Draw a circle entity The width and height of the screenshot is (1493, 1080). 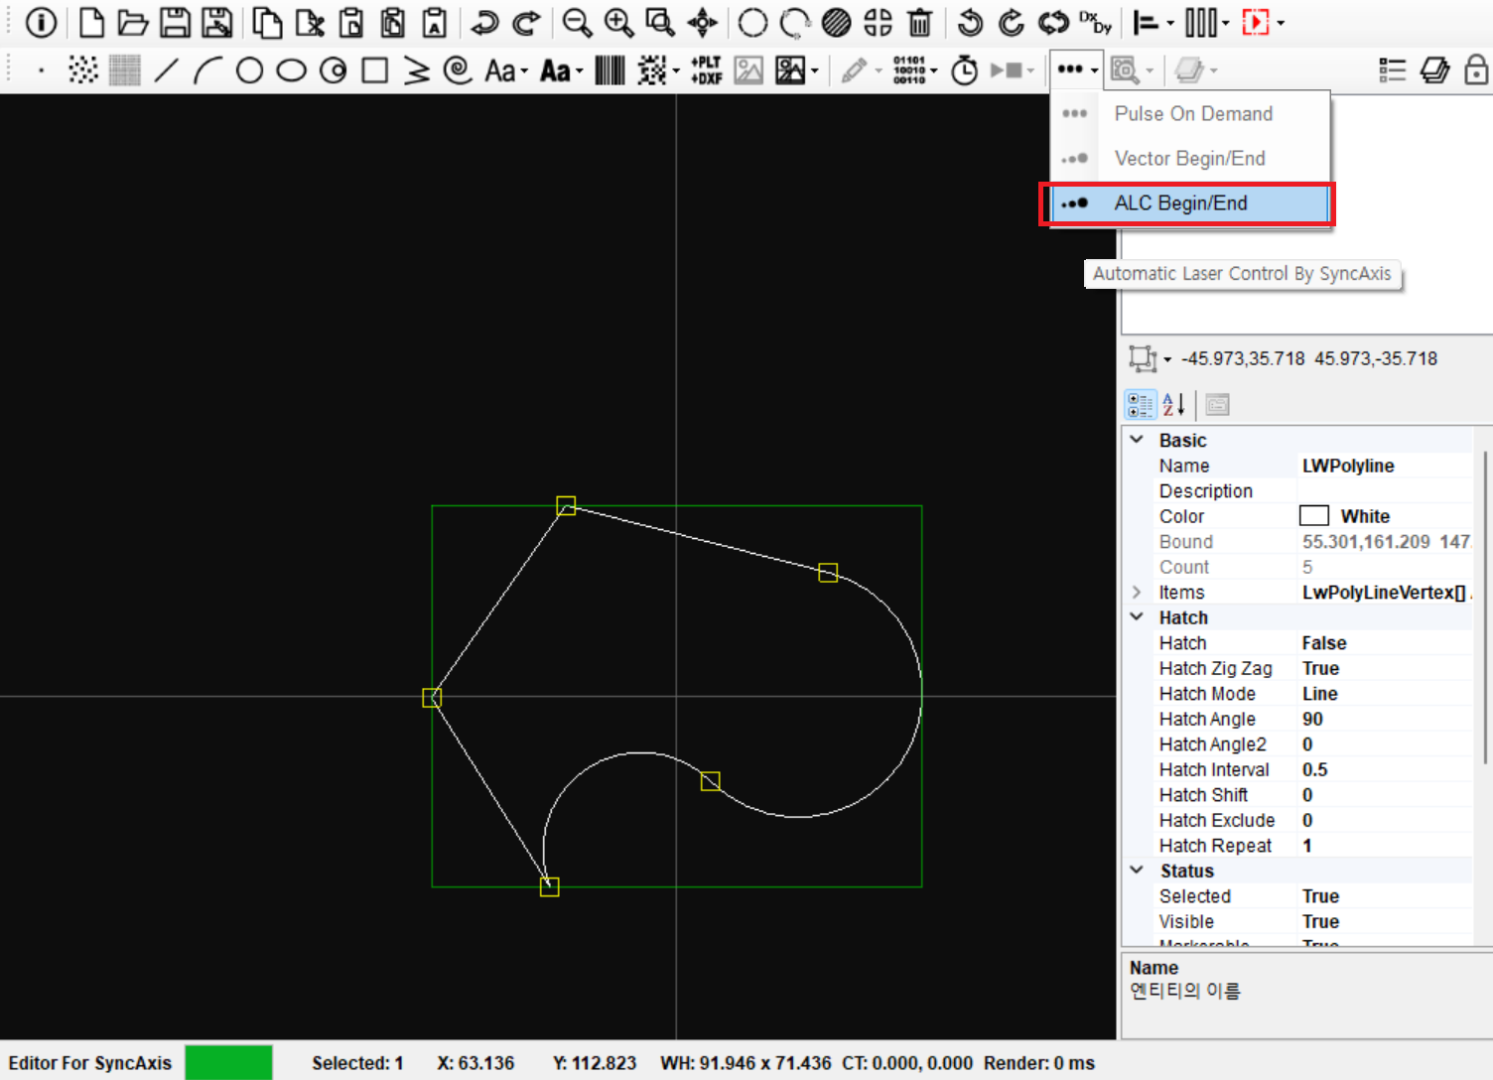coord(250,70)
